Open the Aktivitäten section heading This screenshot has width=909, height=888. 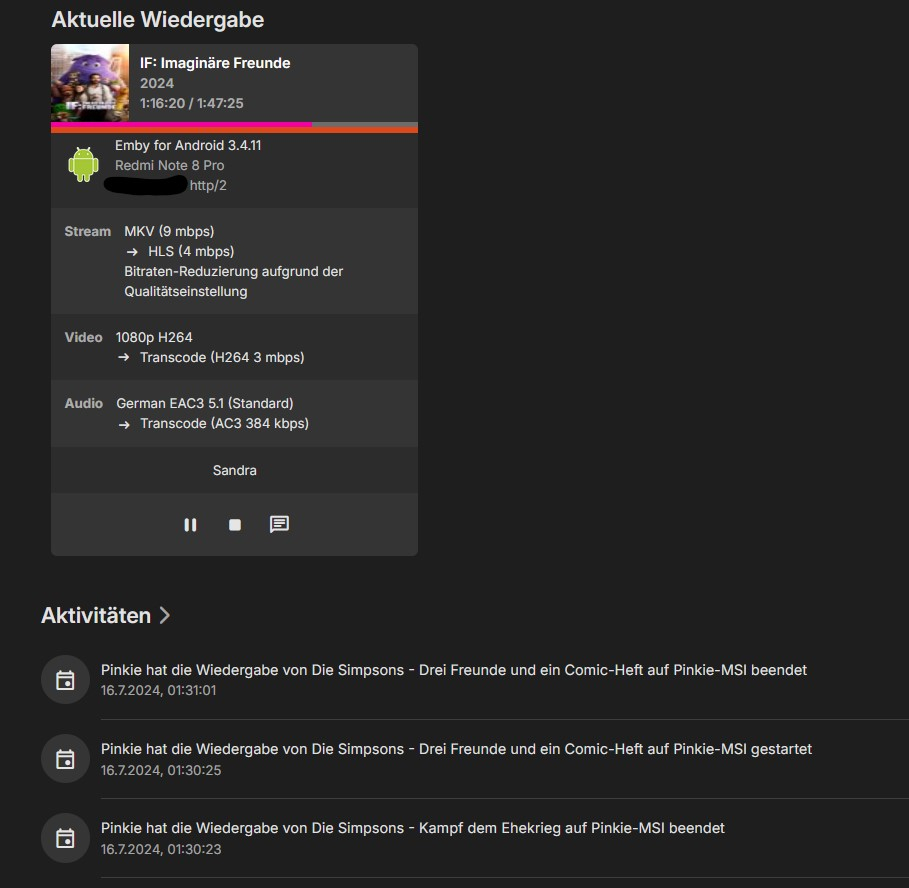(96, 616)
